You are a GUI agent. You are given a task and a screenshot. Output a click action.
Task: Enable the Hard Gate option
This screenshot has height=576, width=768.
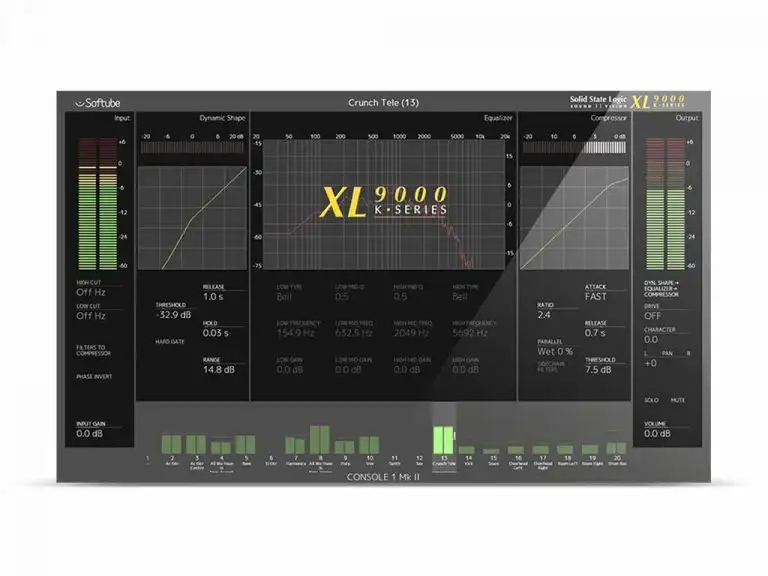click(170, 342)
